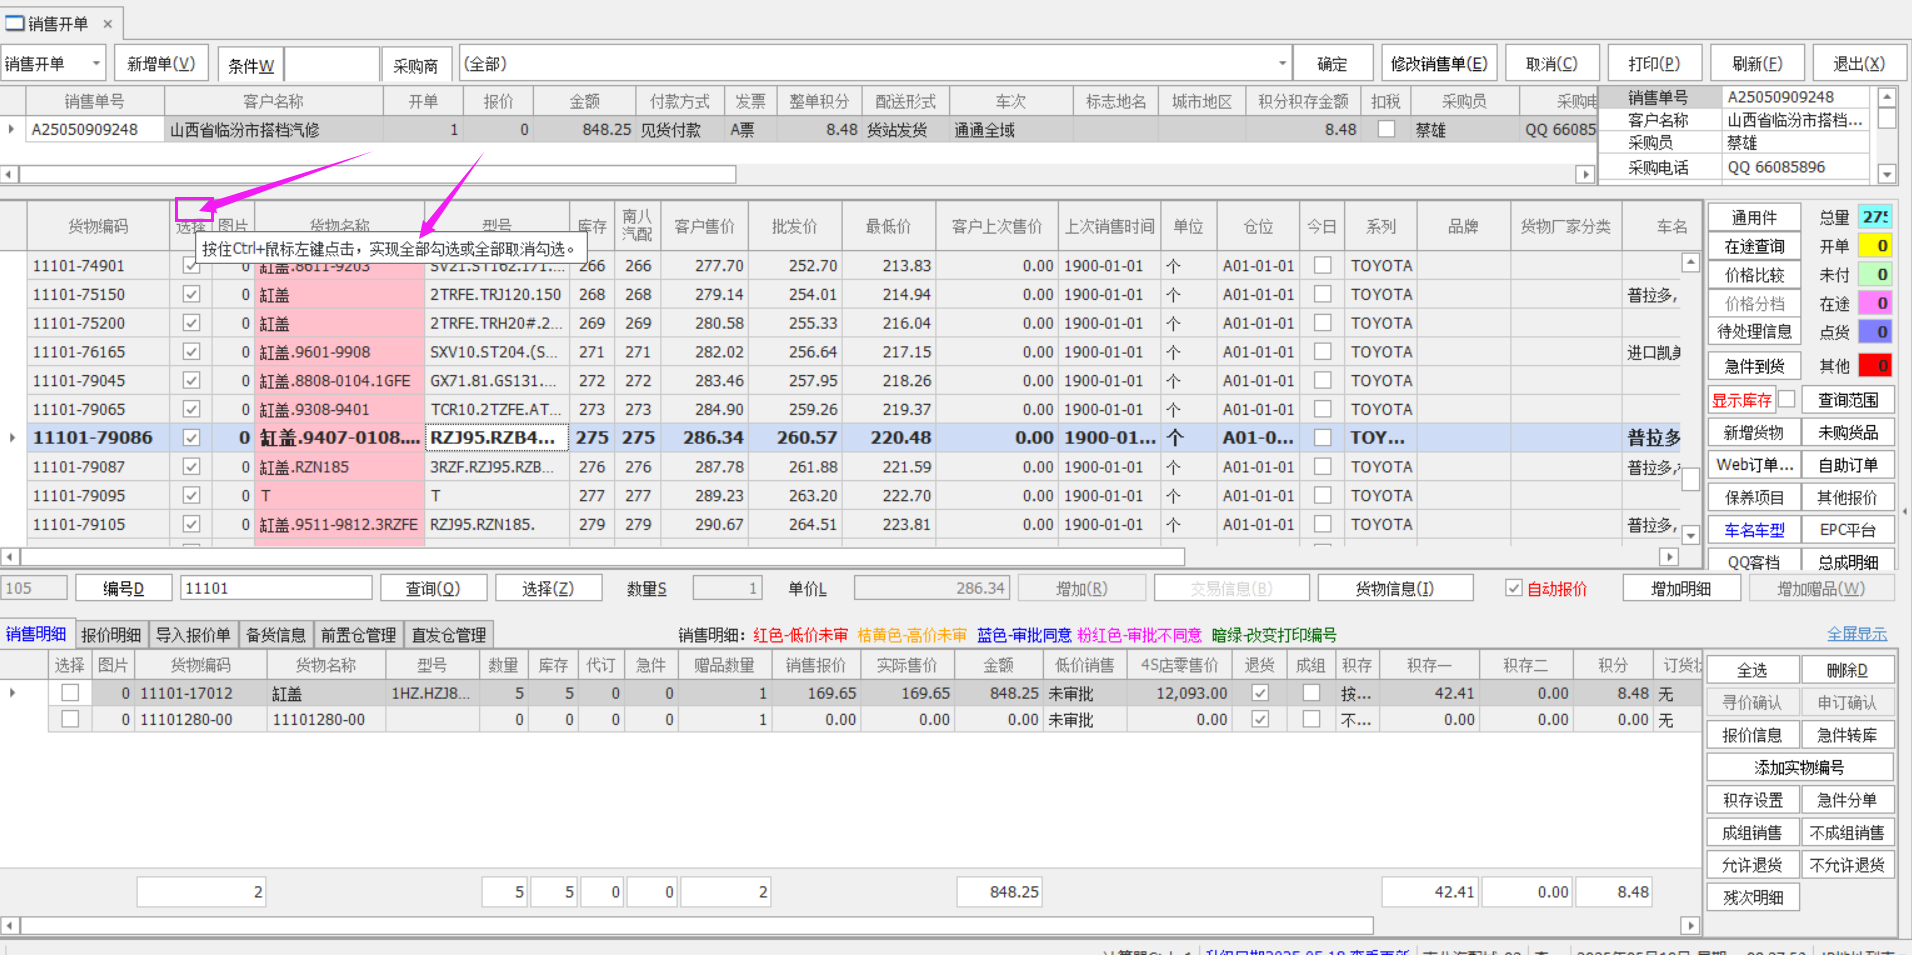The image size is (1912, 955).
Task: Toggle 扣税 checkbox in order row A25050909248
Action: click(x=1386, y=129)
